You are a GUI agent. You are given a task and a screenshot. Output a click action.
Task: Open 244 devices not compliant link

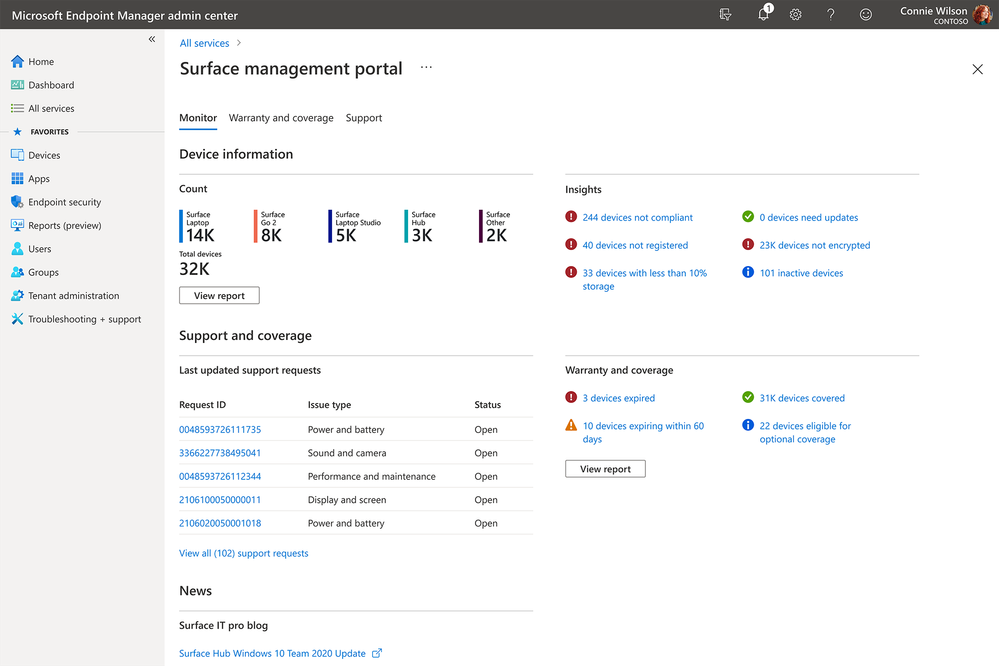coord(637,217)
